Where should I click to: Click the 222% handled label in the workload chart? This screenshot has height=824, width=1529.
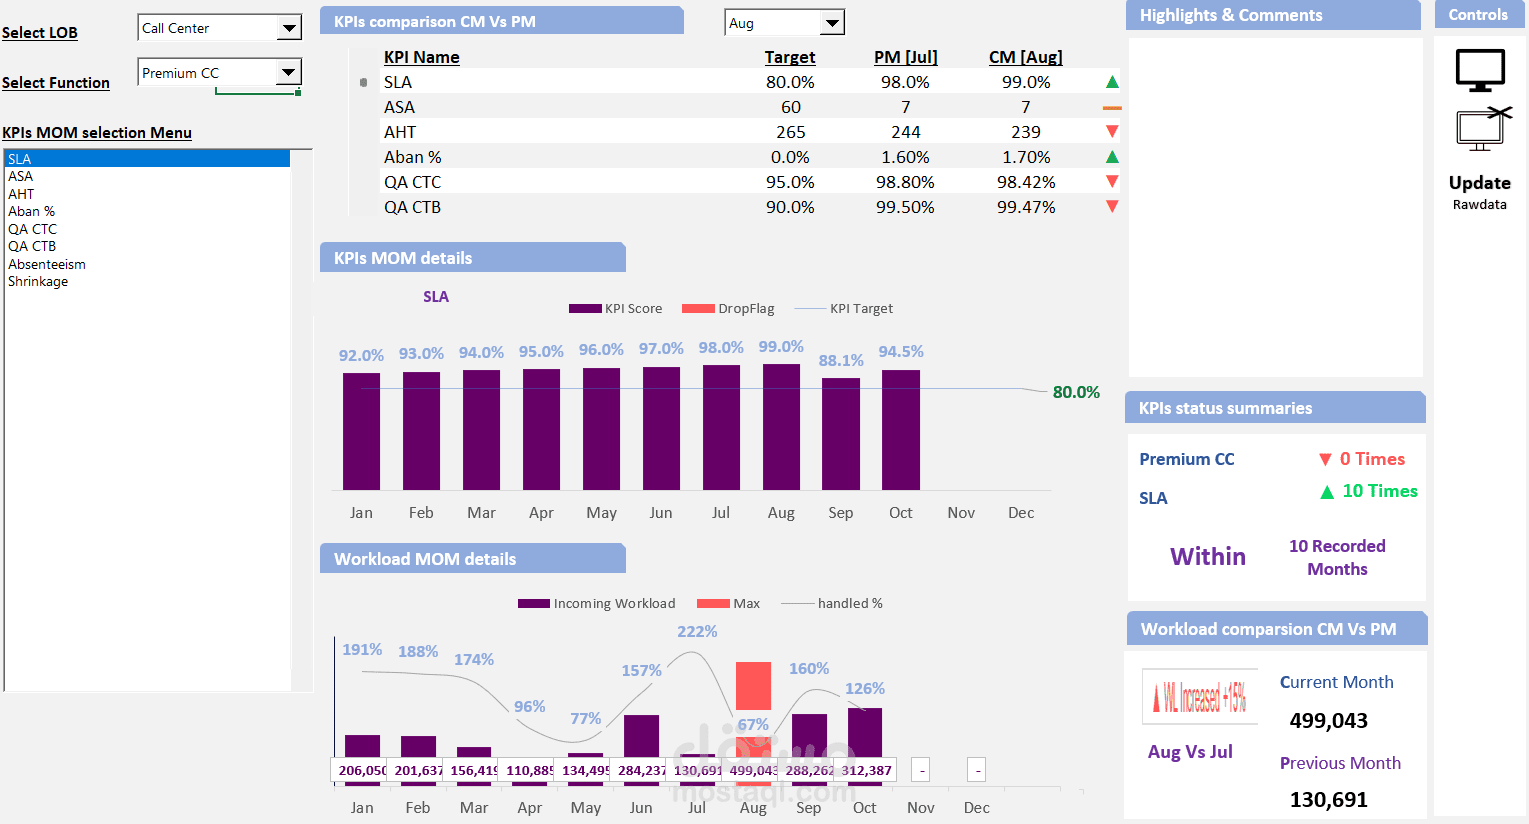point(697,632)
